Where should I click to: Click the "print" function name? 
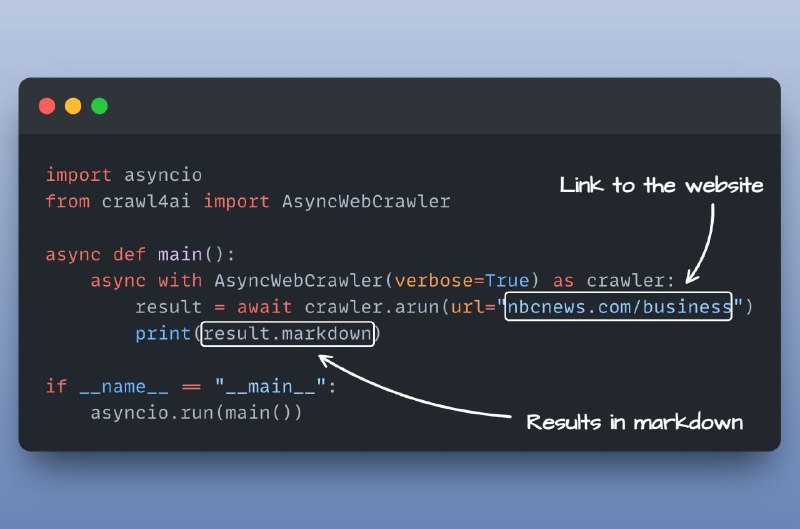(163, 334)
